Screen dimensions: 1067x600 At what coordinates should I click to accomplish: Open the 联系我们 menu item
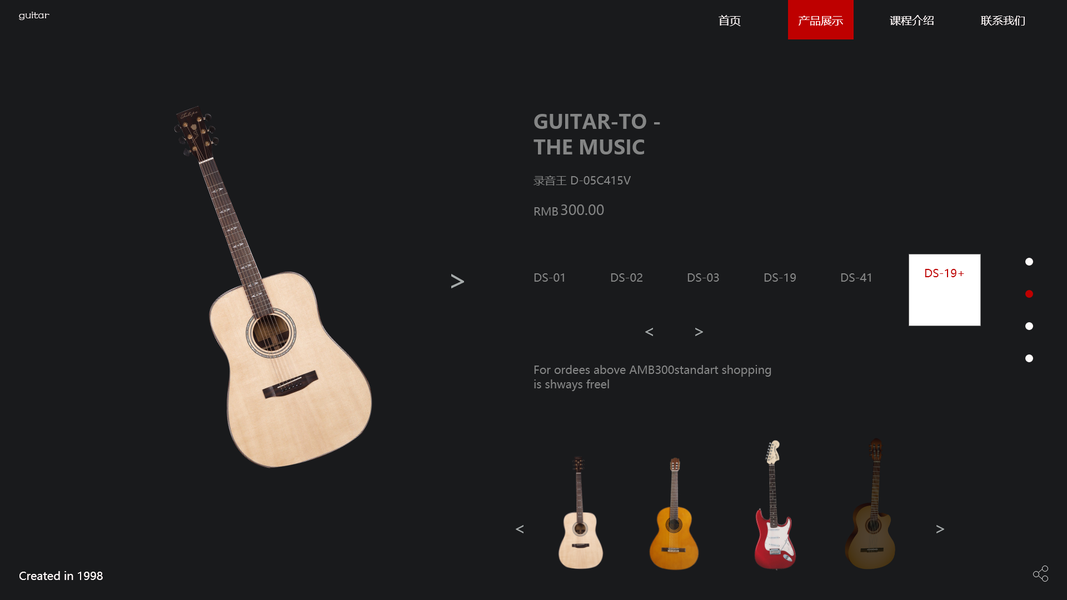(x=1003, y=20)
